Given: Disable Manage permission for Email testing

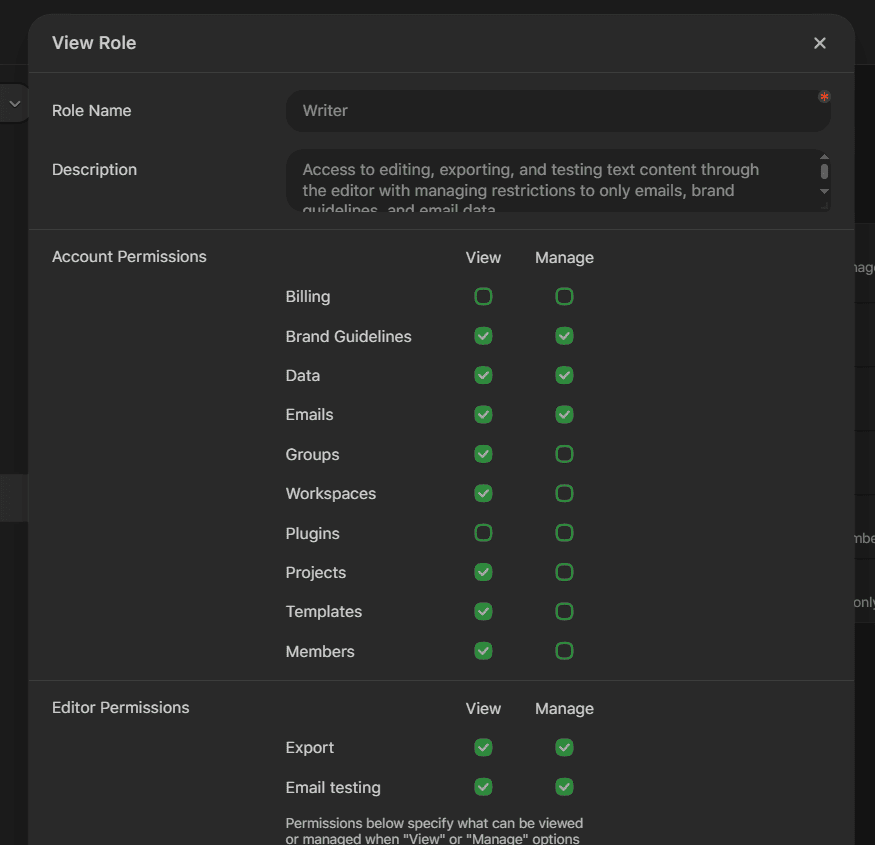Looking at the screenshot, I should [564, 787].
